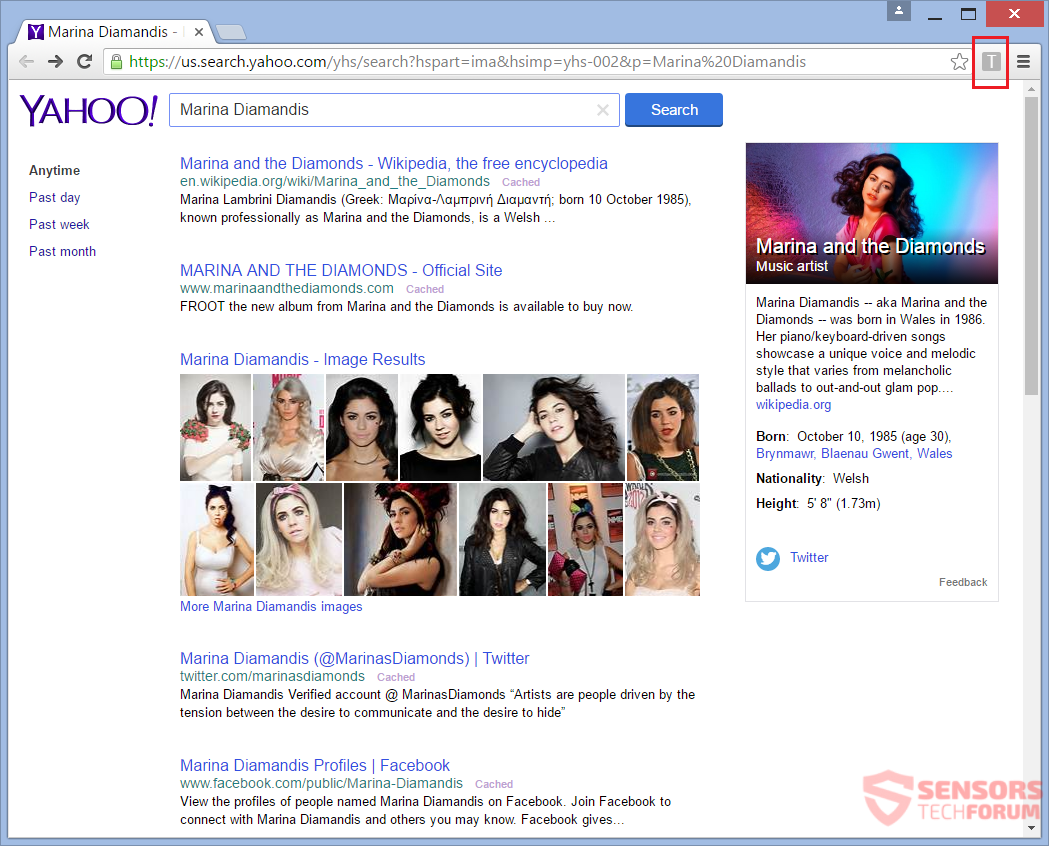Click the twitter.com/marinasdiamonds result URL
This screenshot has height=846, width=1049.
coord(272,676)
